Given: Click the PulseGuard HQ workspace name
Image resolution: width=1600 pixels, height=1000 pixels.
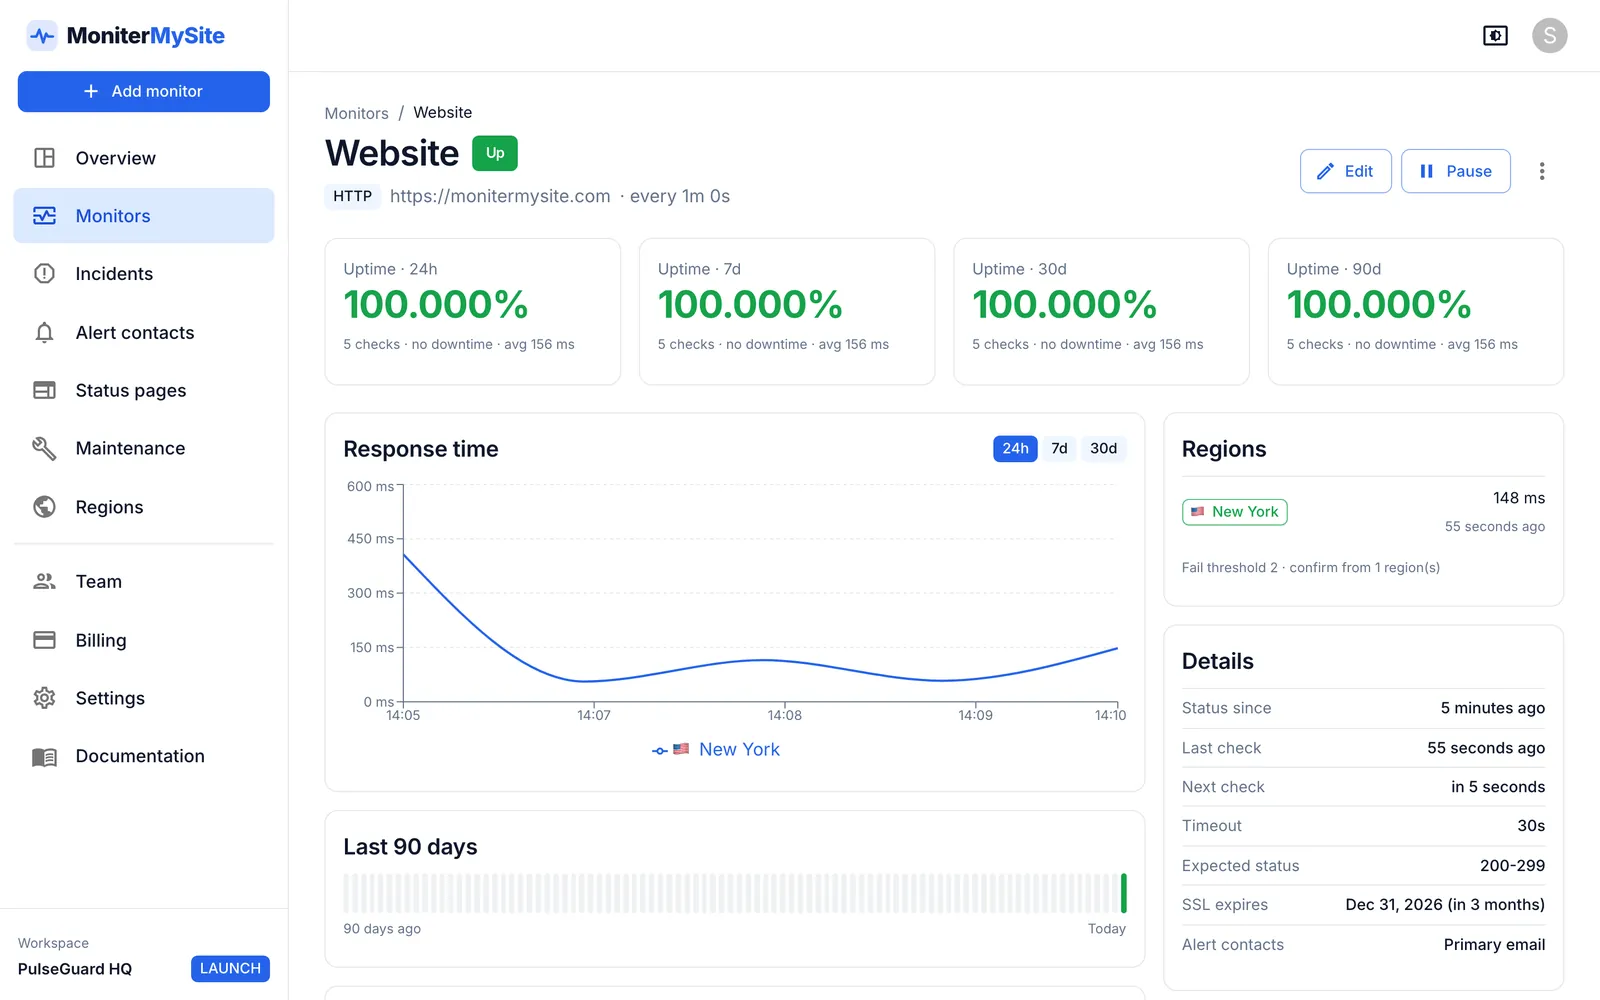Looking at the screenshot, I should tap(75, 969).
